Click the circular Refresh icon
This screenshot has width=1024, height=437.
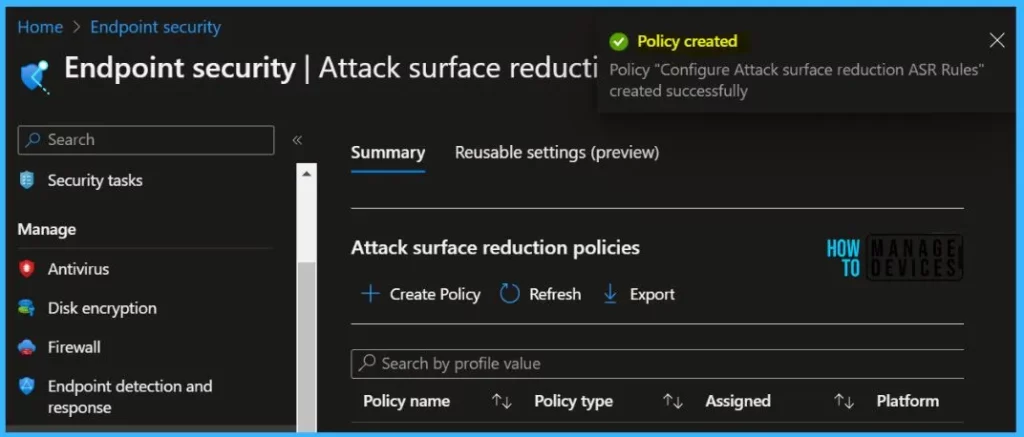(509, 294)
